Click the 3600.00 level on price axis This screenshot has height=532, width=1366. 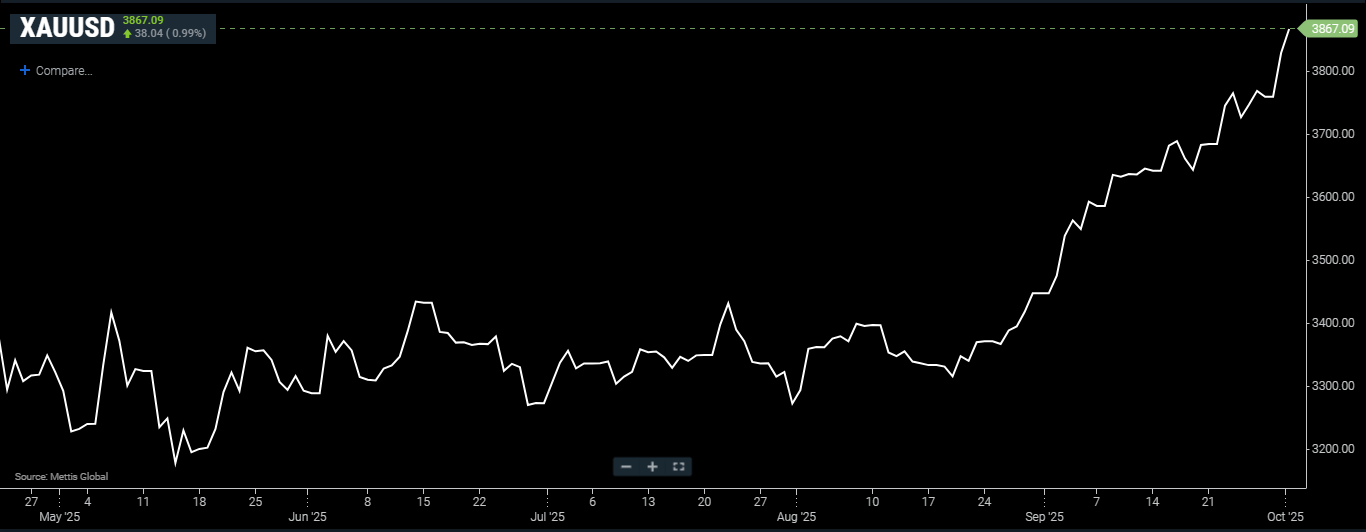1331,197
